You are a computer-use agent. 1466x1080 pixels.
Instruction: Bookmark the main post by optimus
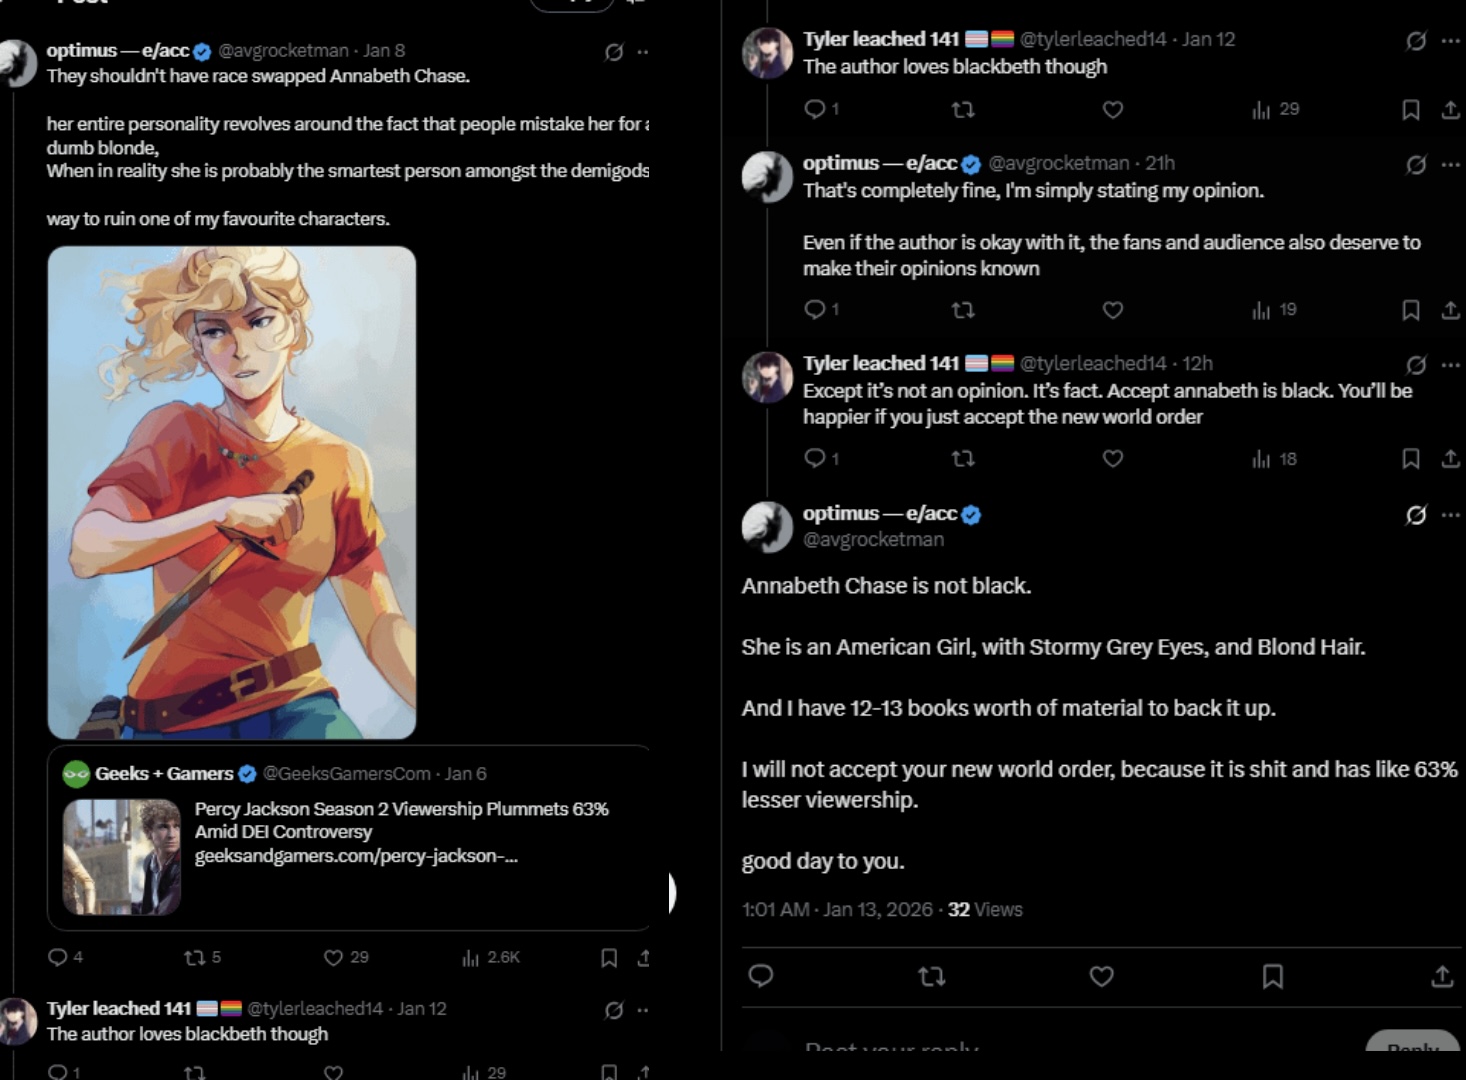1272,976
